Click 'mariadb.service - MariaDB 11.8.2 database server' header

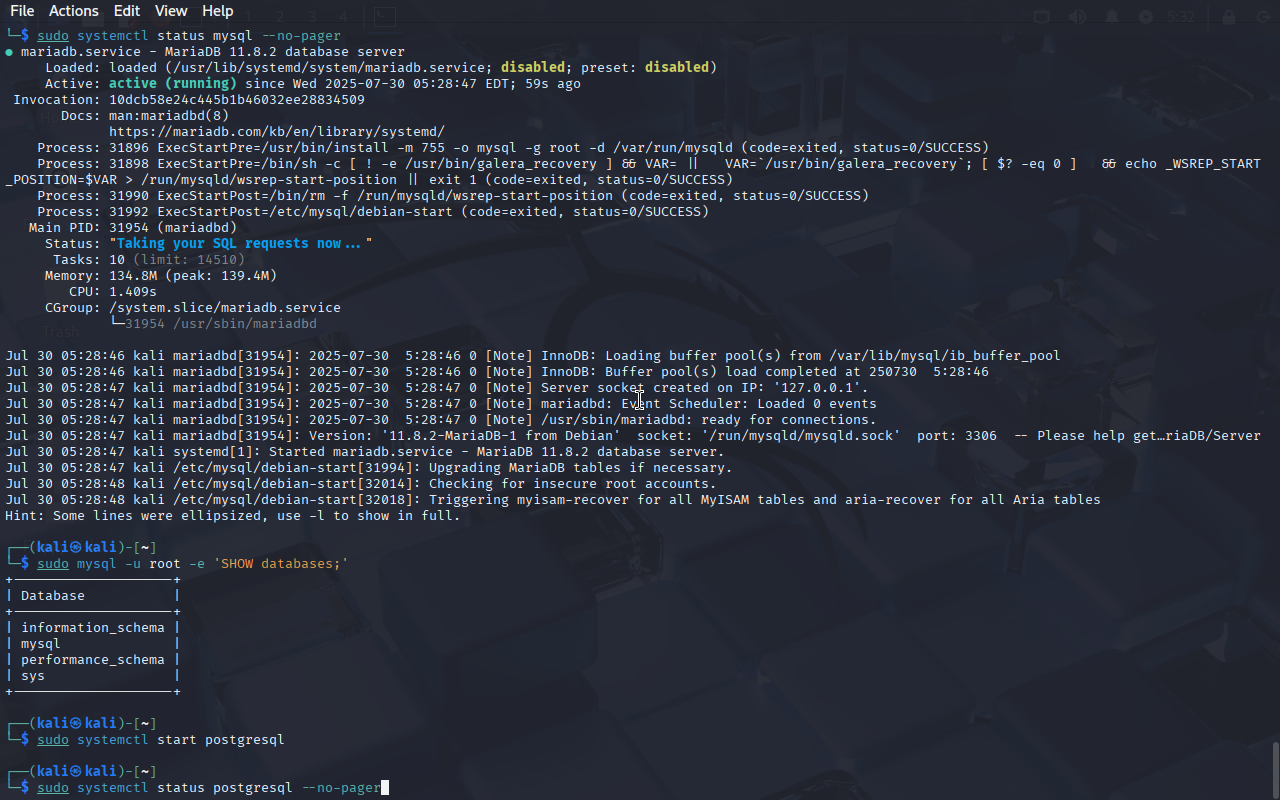coord(213,52)
